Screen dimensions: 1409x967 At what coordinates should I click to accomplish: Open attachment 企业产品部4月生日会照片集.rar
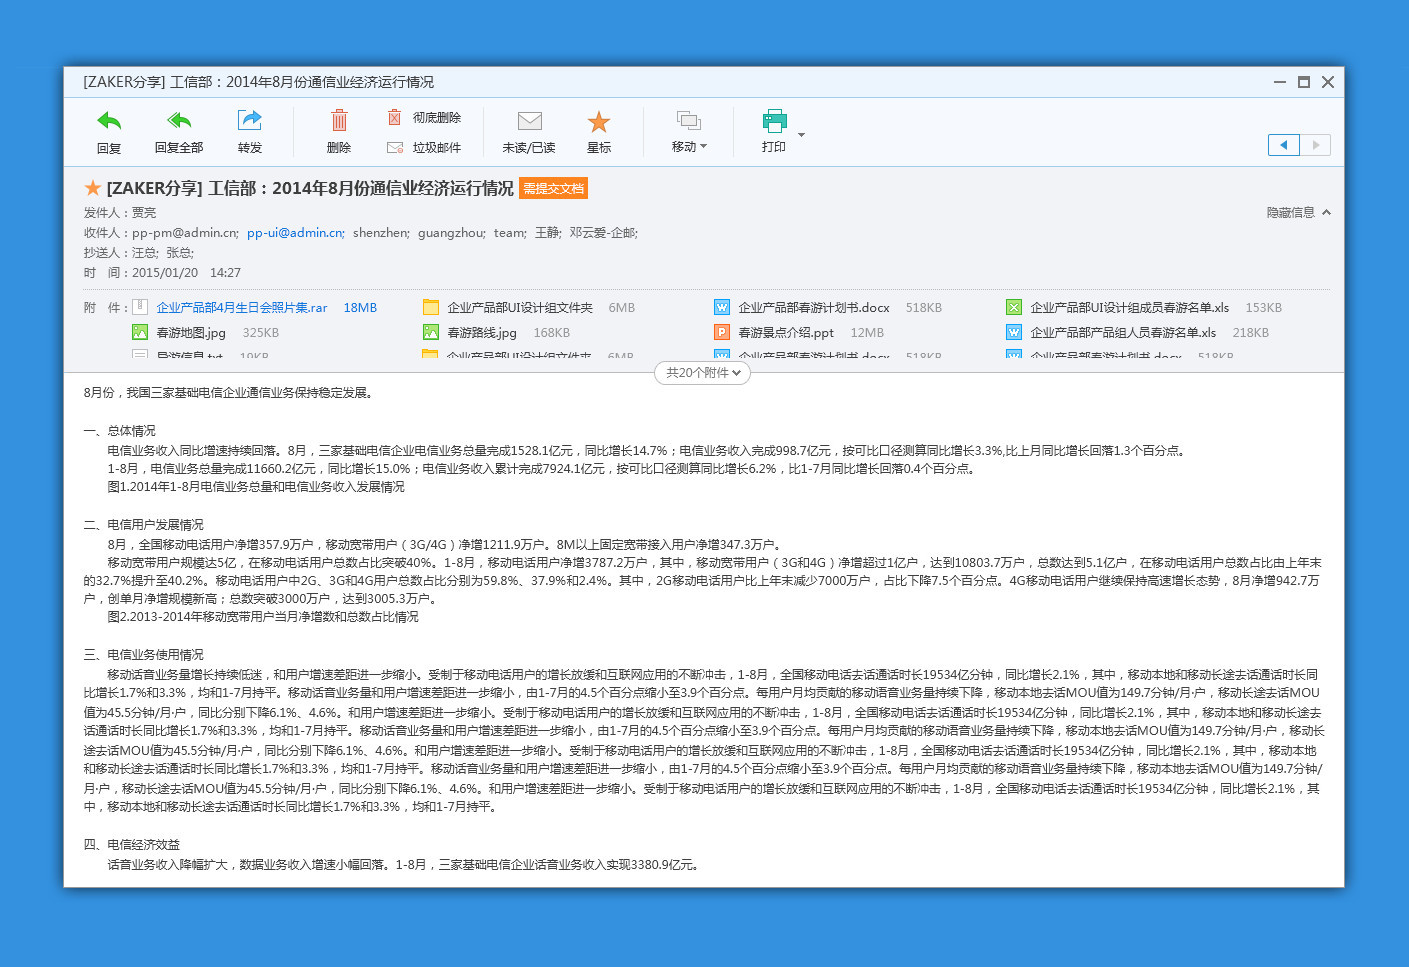(x=242, y=308)
